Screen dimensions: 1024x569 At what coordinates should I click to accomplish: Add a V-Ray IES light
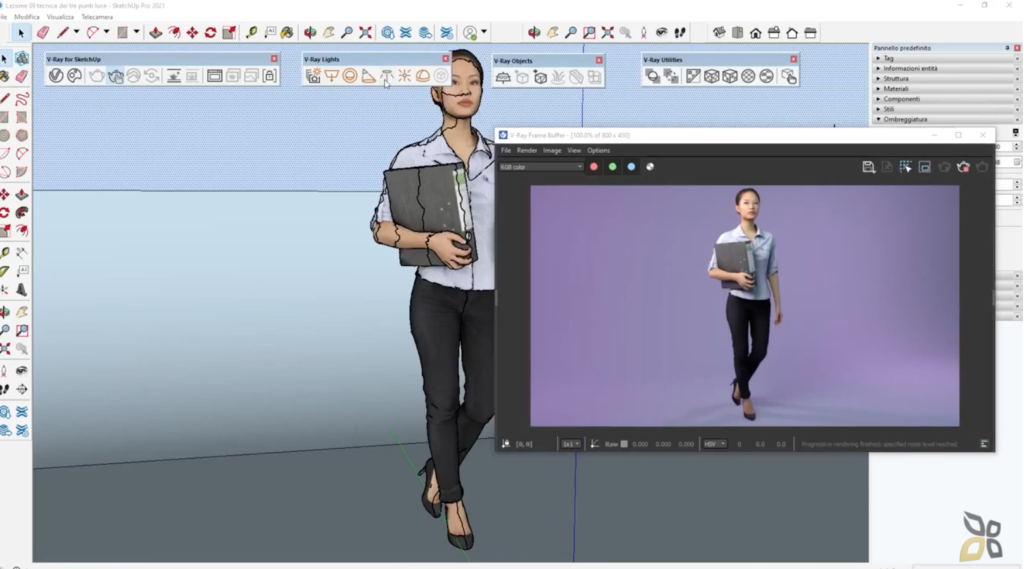pyautogui.click(x=387, y=76)
